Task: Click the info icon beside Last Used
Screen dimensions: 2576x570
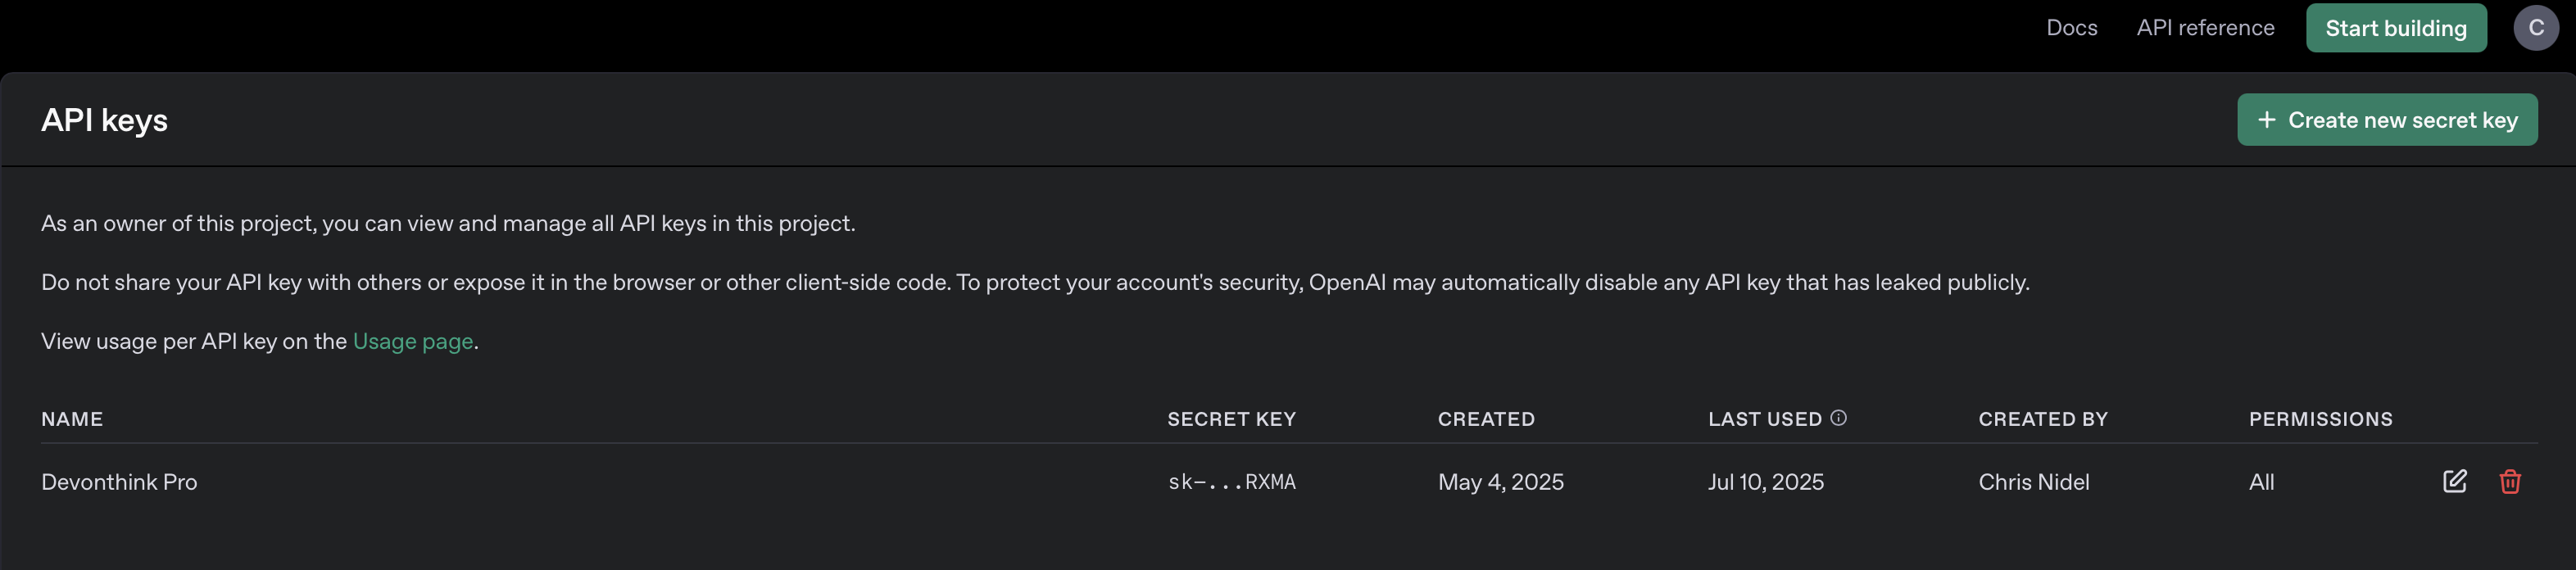Action: [x=1838, y=418]
